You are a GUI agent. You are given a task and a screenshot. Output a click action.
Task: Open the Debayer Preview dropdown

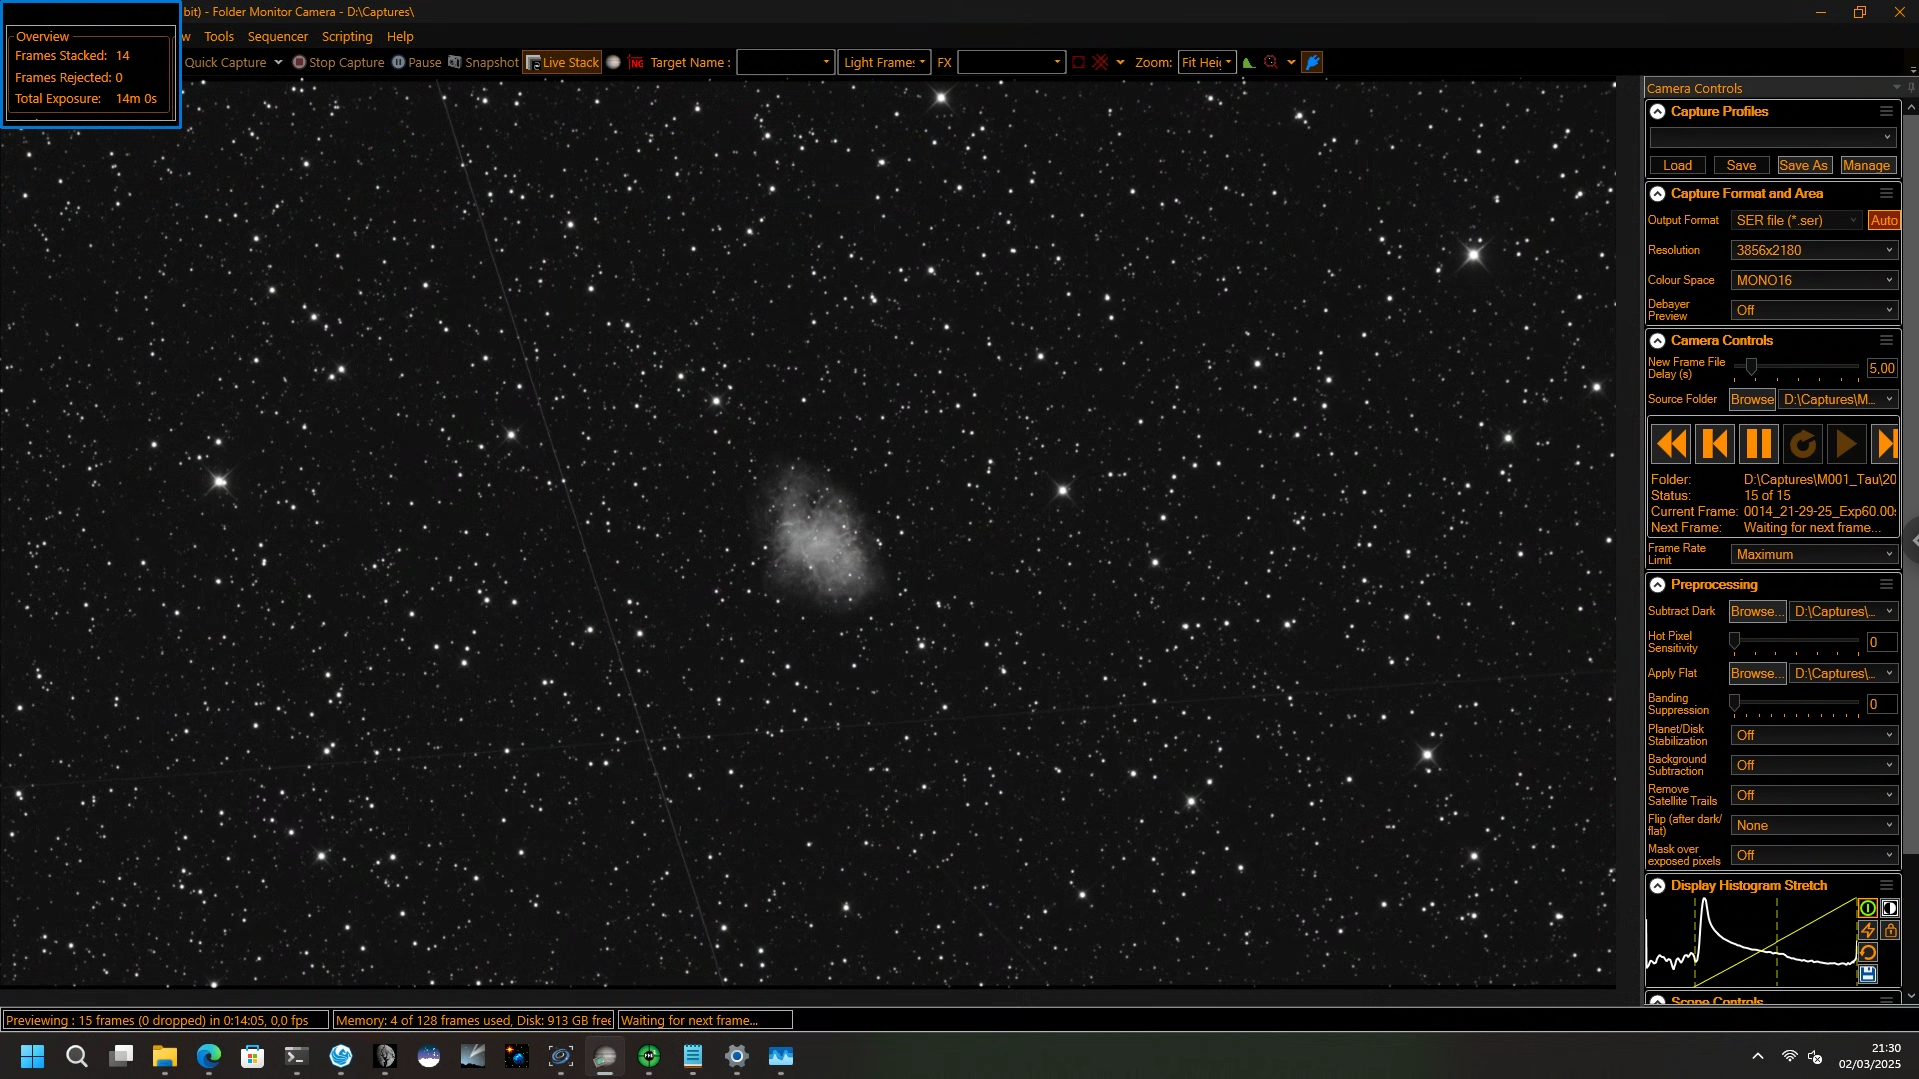(x=1815, y=310)
